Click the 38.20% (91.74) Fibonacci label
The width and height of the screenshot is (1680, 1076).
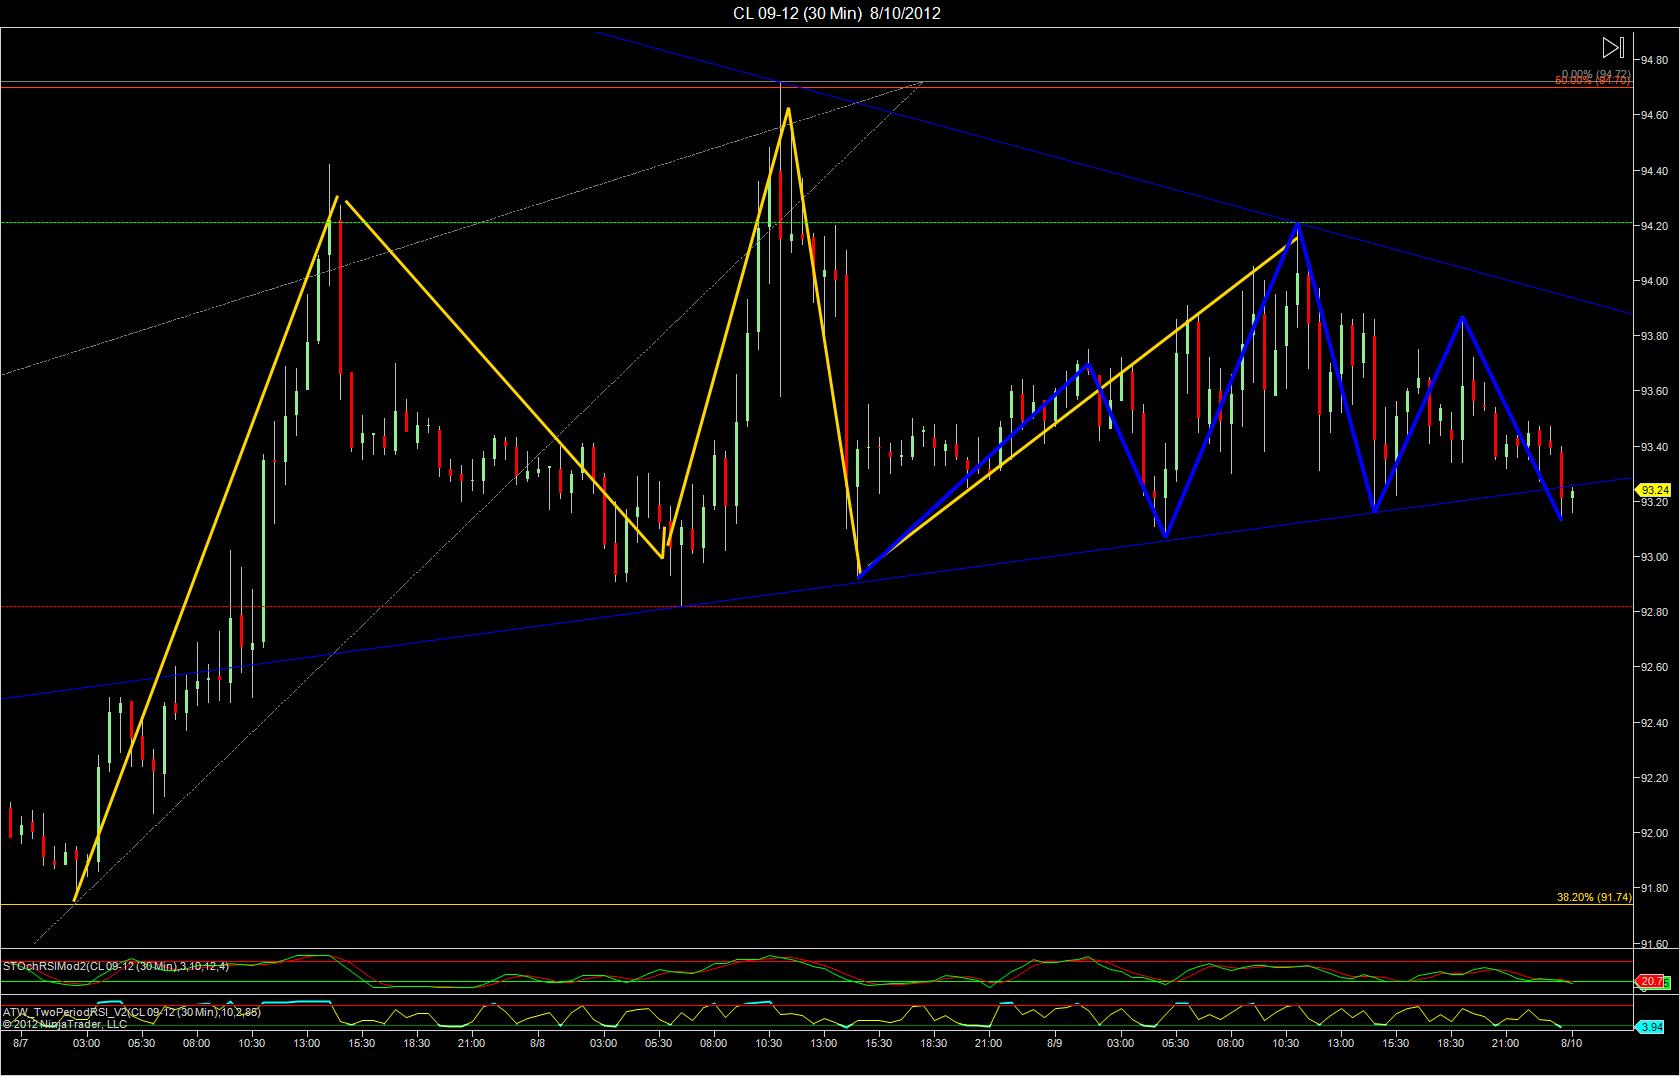(1594, 897)
